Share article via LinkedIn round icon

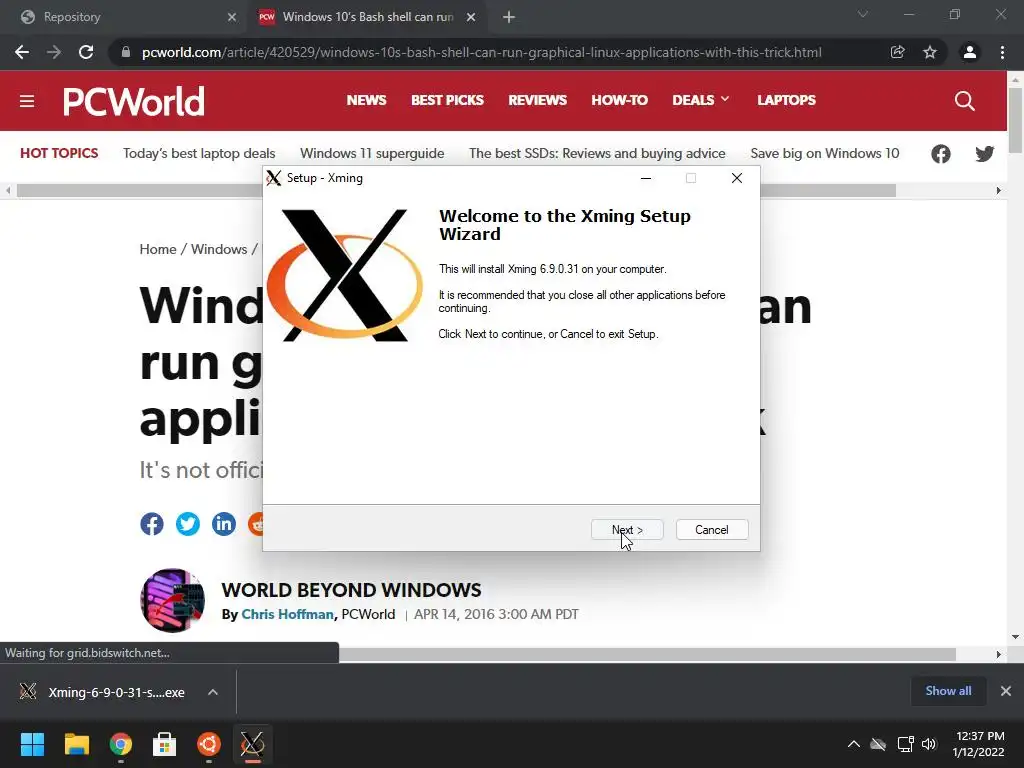[223, 524]
